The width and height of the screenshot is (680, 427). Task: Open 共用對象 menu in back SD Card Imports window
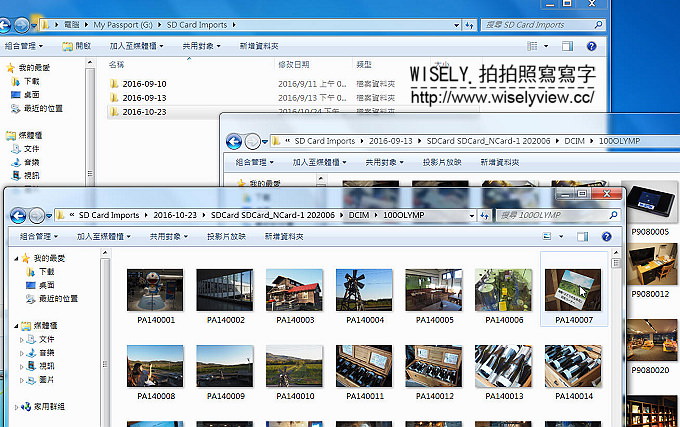click(x=201, y=46)
